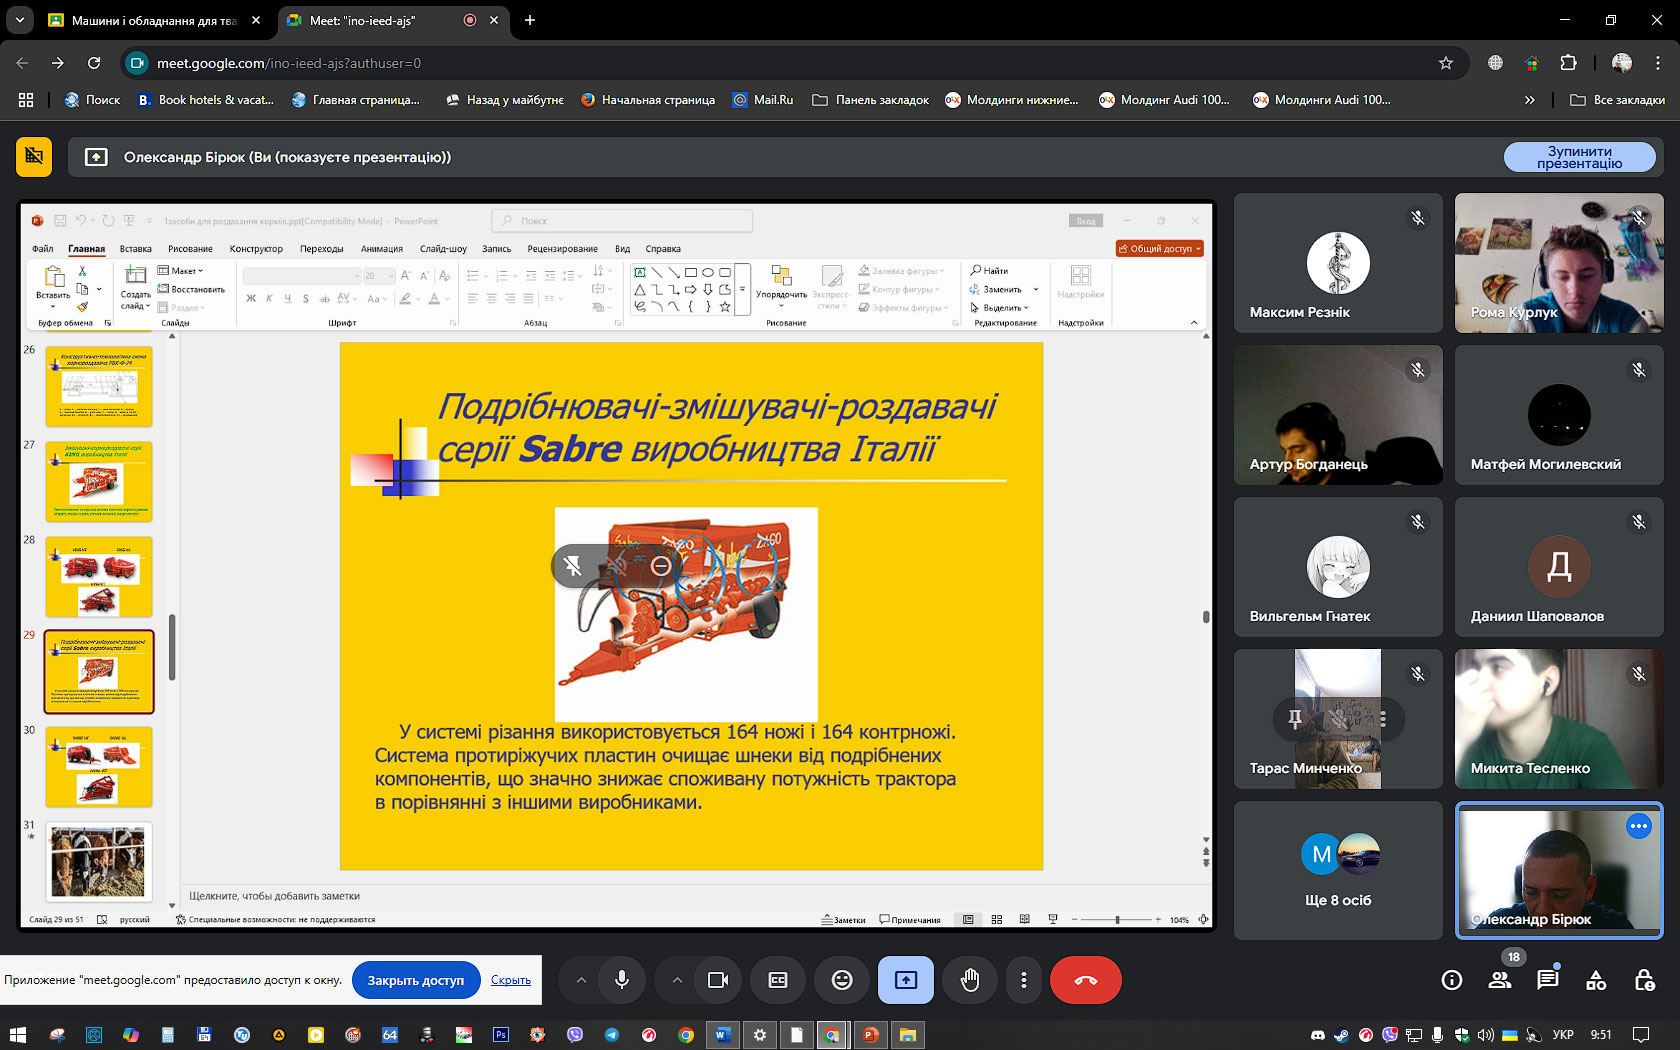Fit slide to current window
This screenshot has height=1050, width=1680.
click(x=1203, y=920)
